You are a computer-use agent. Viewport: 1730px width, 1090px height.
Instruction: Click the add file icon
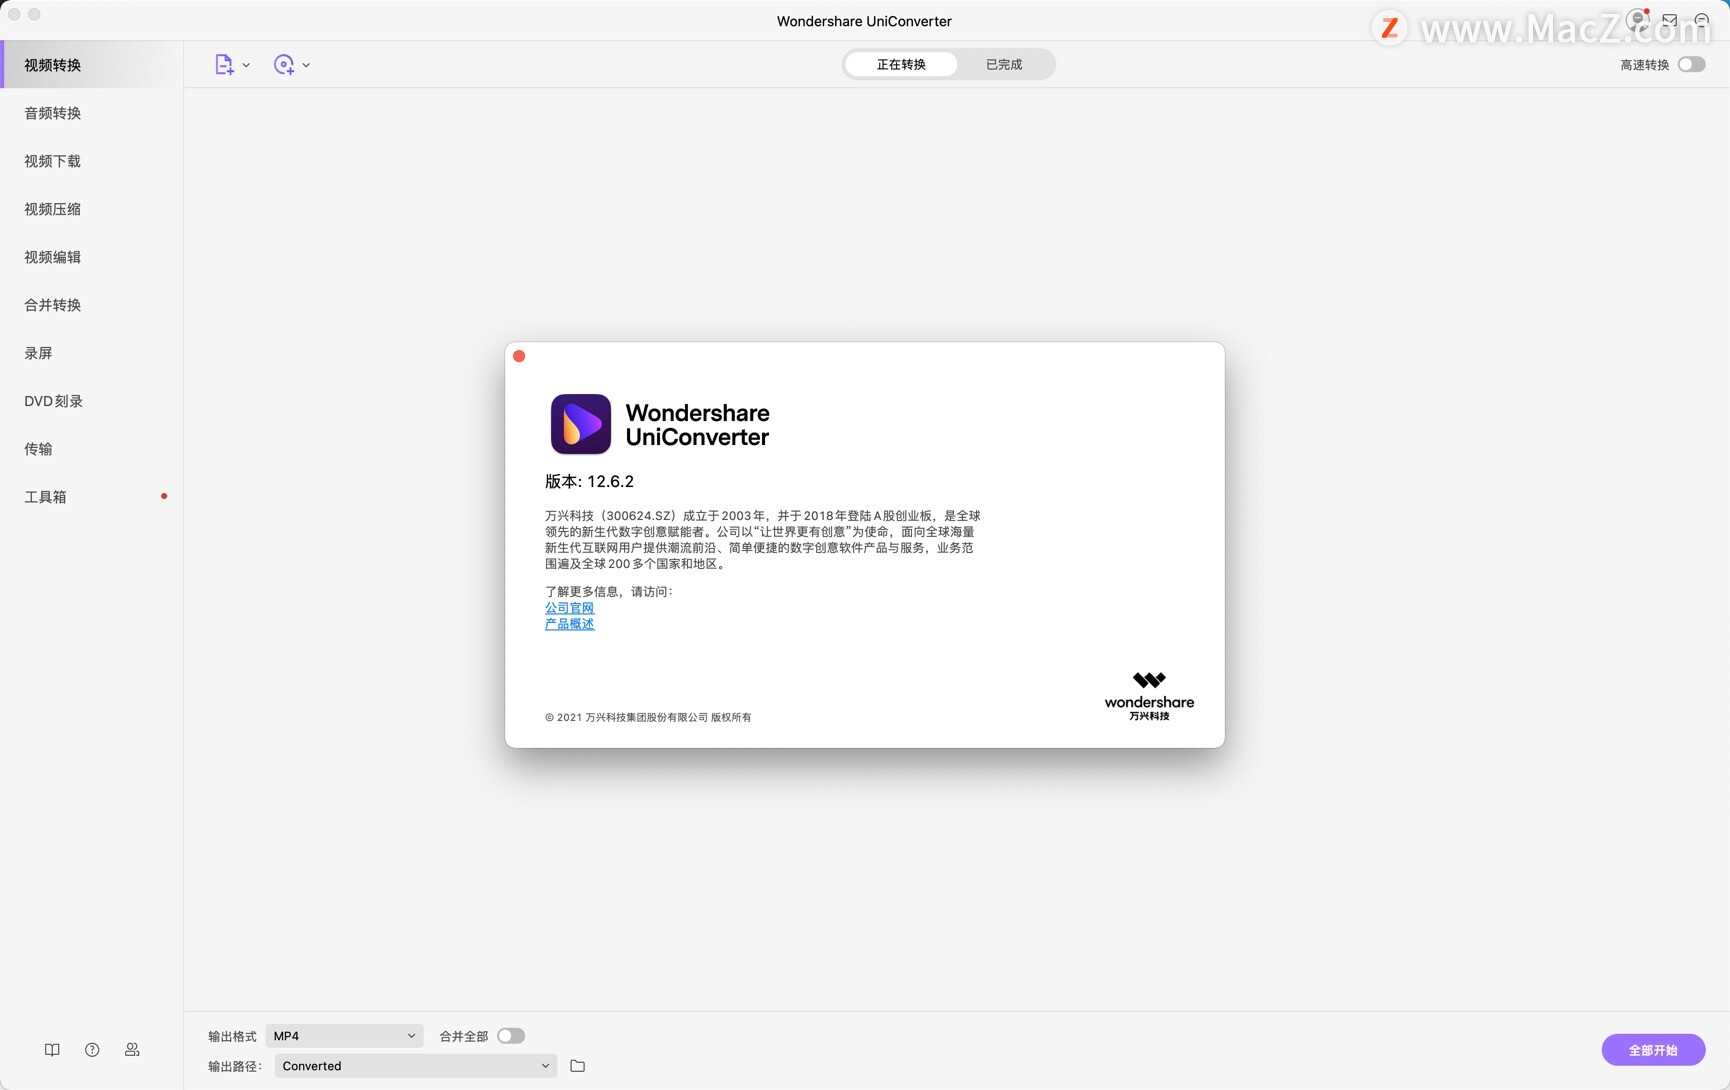pyautogui.click(x=224, y=65)
